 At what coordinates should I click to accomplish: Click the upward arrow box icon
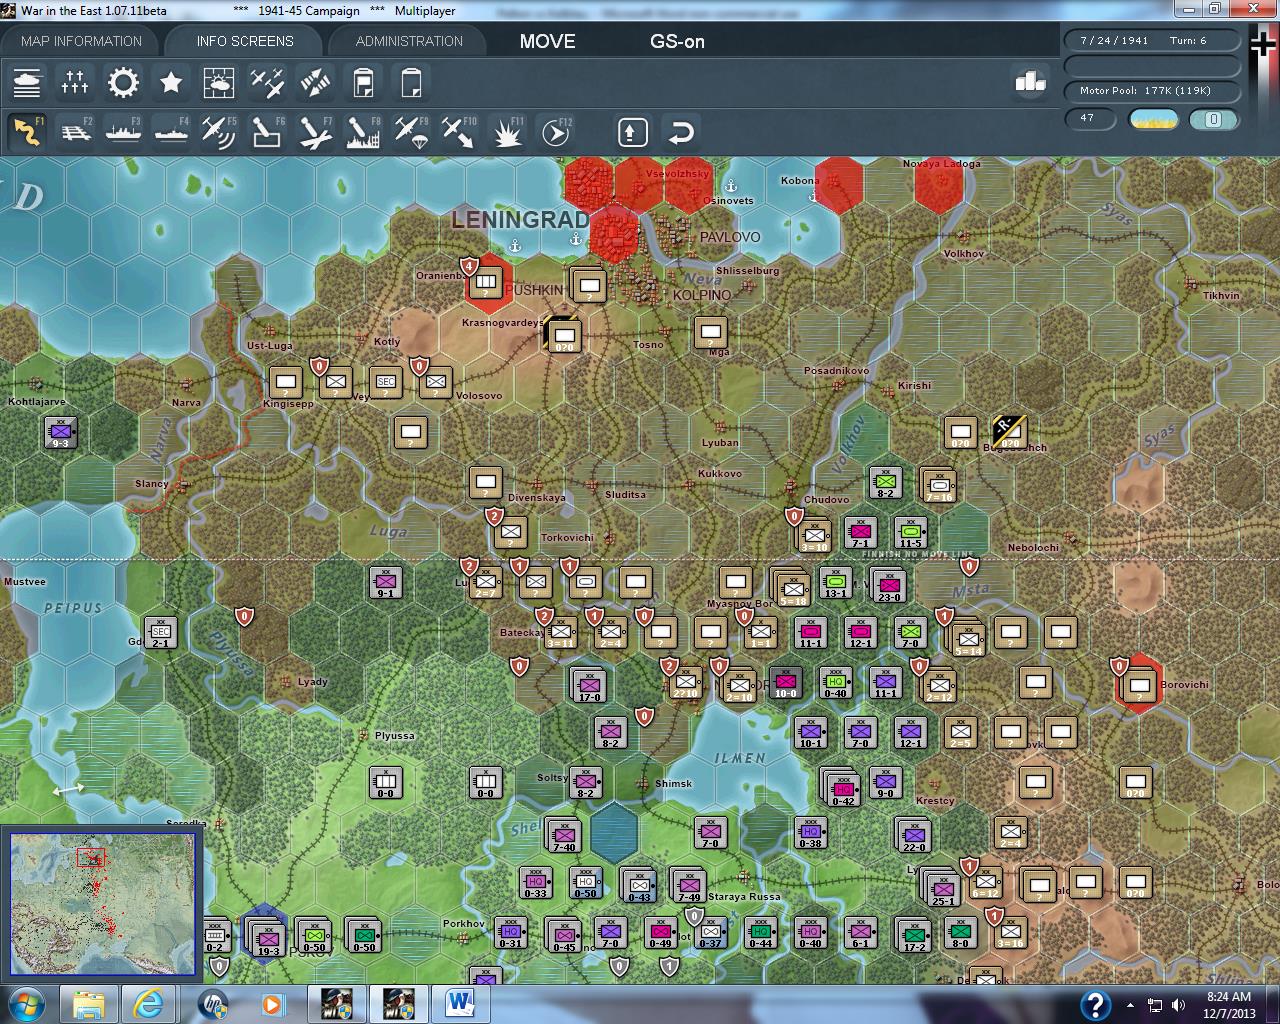pos(632,132)
